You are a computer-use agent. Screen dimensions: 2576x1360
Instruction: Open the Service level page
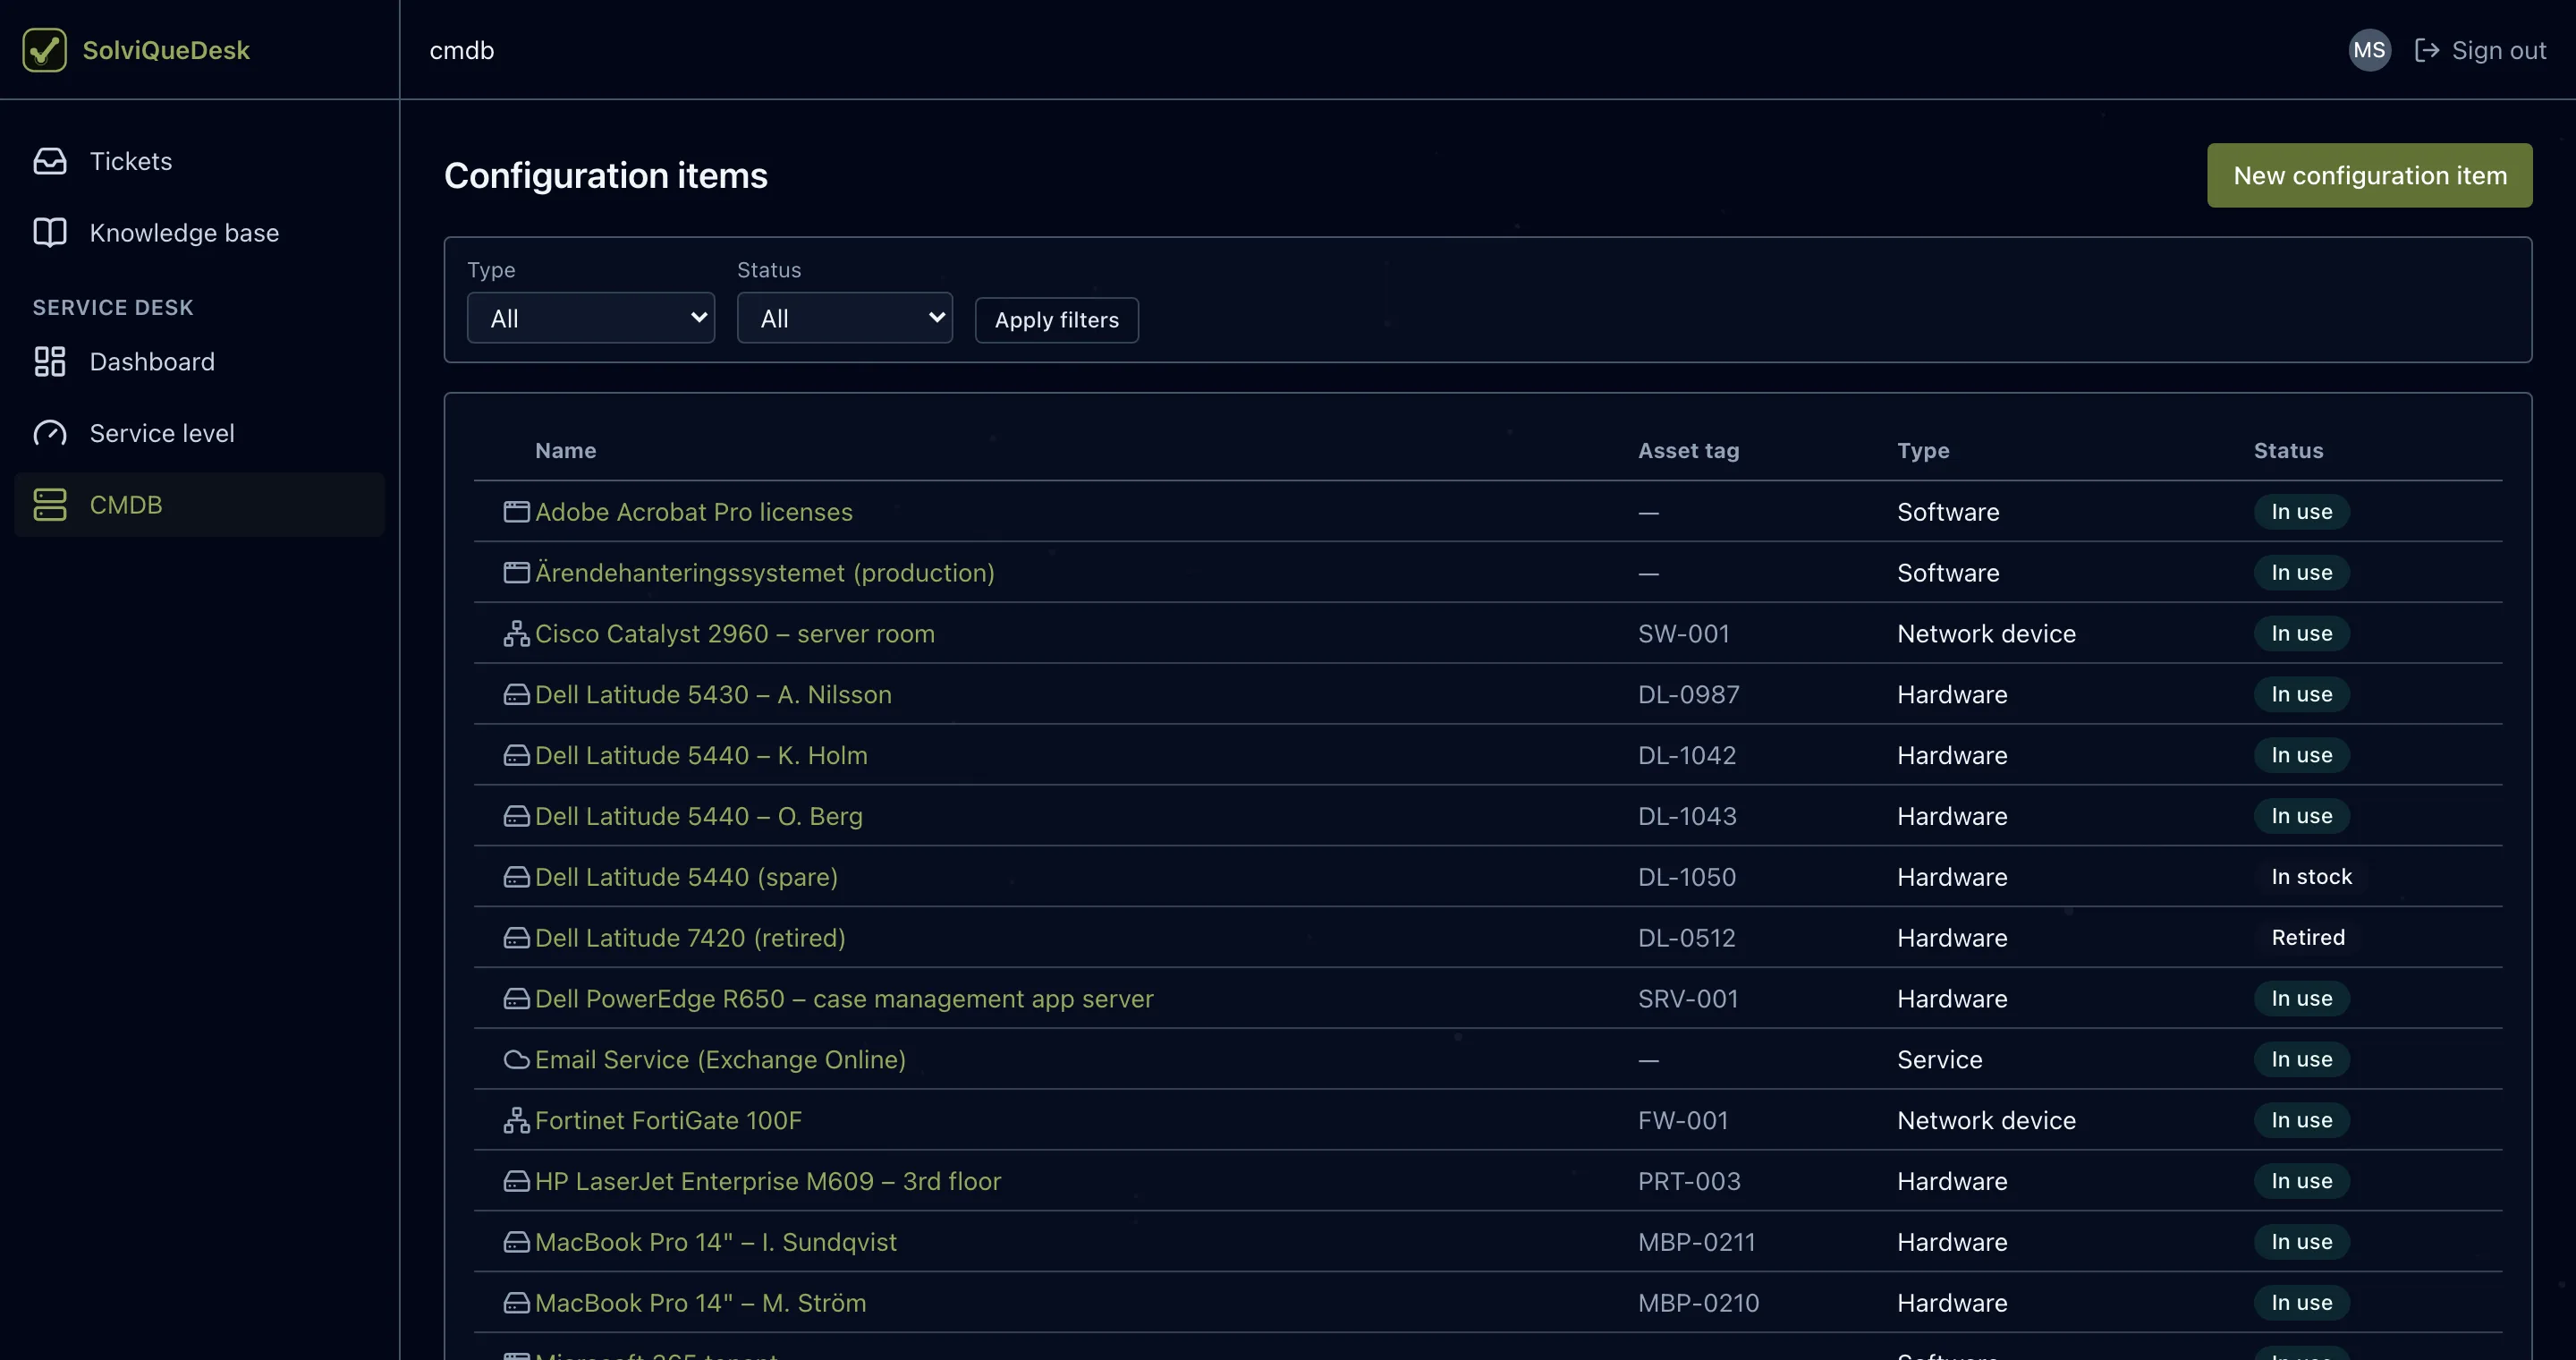pyautogui.click(x=200, y=433)
